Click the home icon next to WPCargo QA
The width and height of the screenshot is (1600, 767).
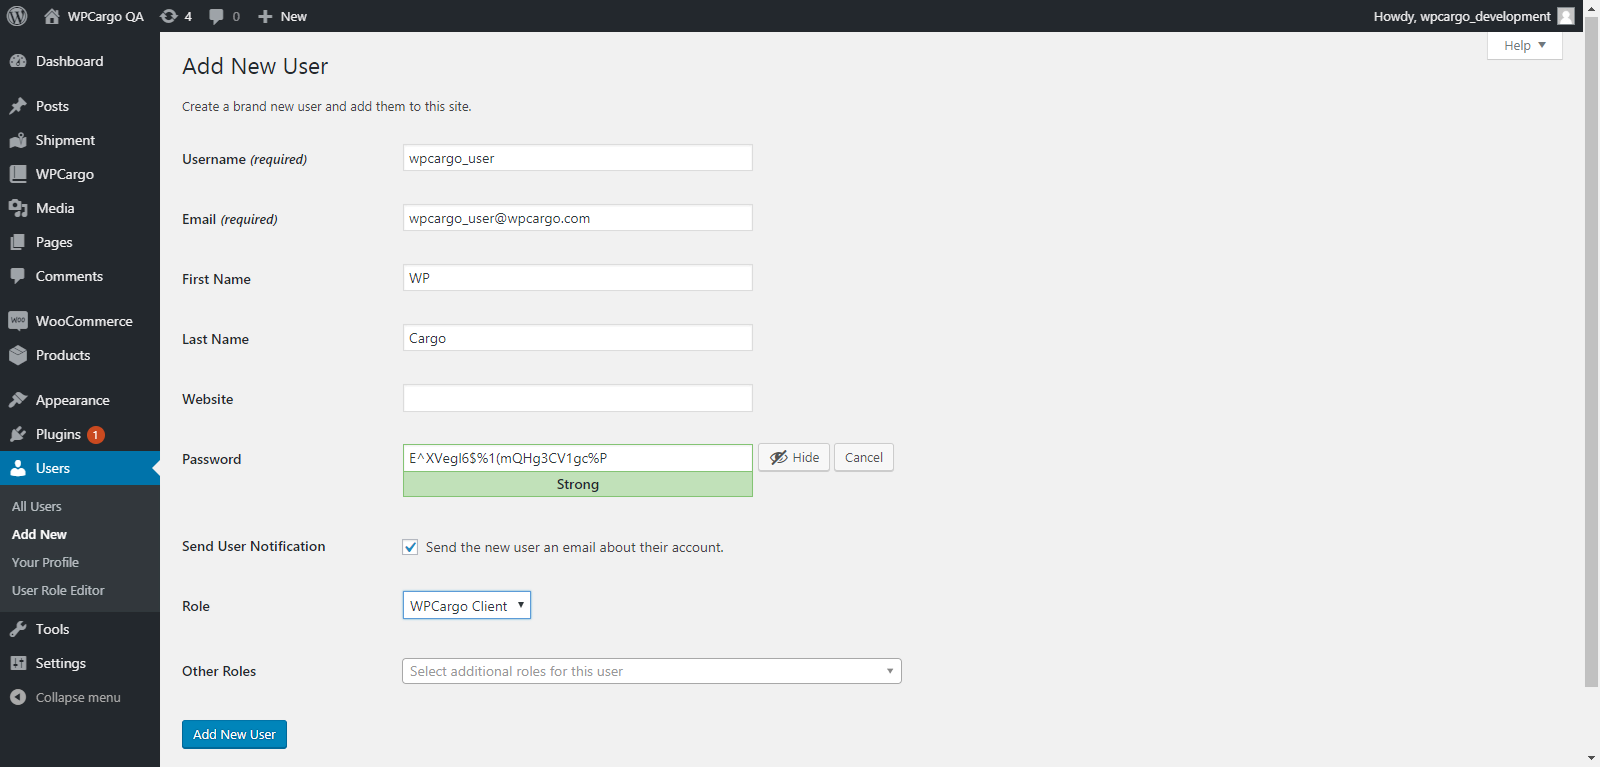pos(52,16)
